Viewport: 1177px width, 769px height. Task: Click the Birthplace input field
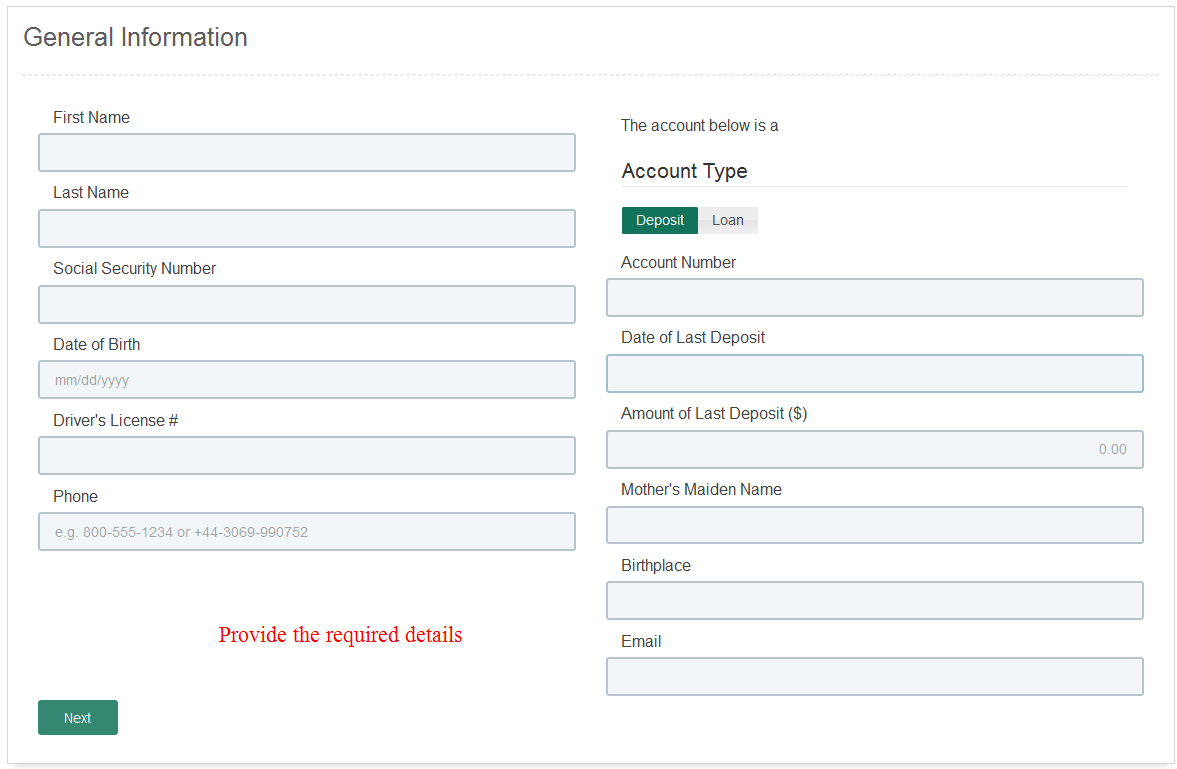tap(874, 601)
